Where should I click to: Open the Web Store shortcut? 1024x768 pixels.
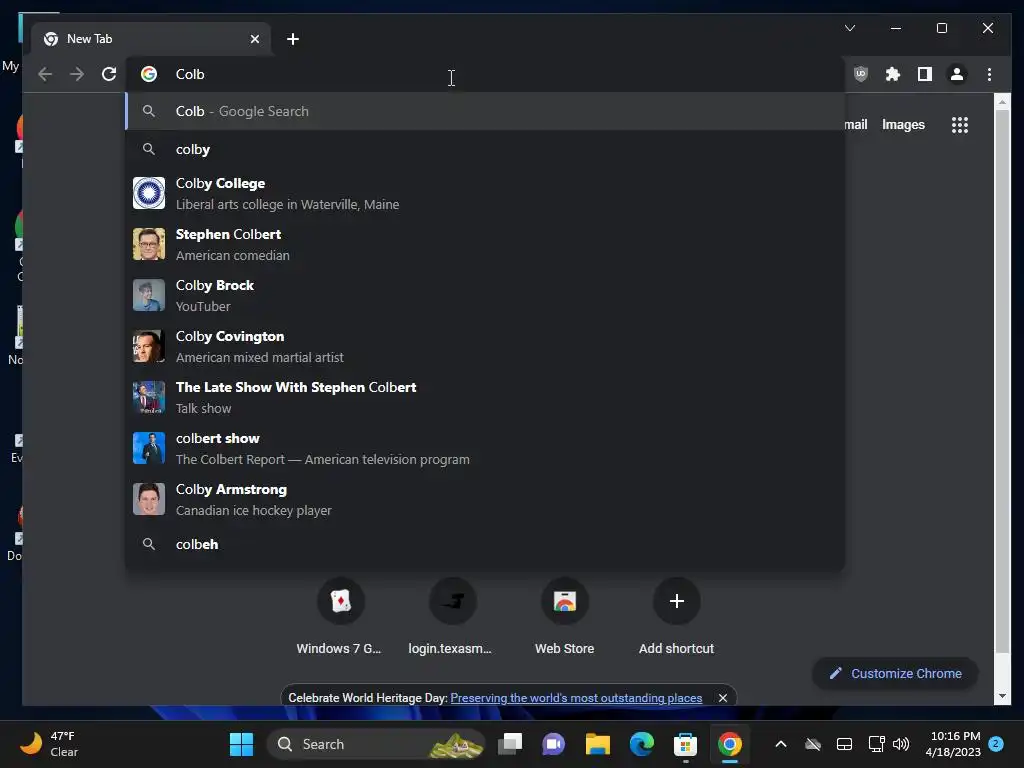(x=564, y=617)
